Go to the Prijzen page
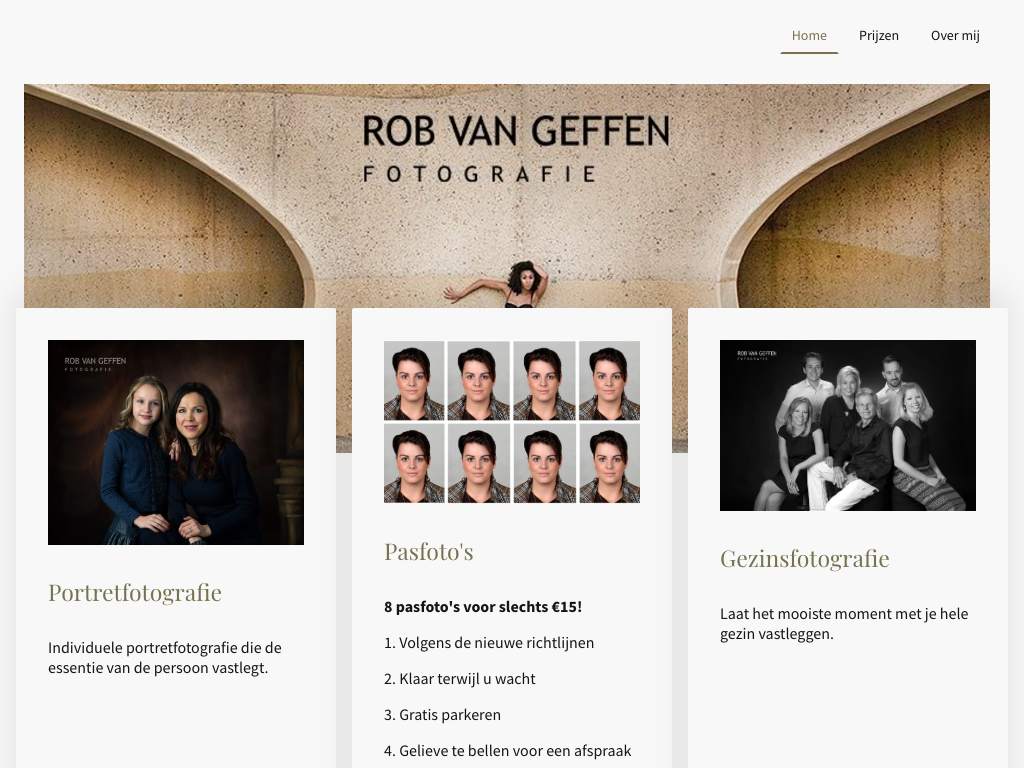The image size is (1024, 768). 878,35
